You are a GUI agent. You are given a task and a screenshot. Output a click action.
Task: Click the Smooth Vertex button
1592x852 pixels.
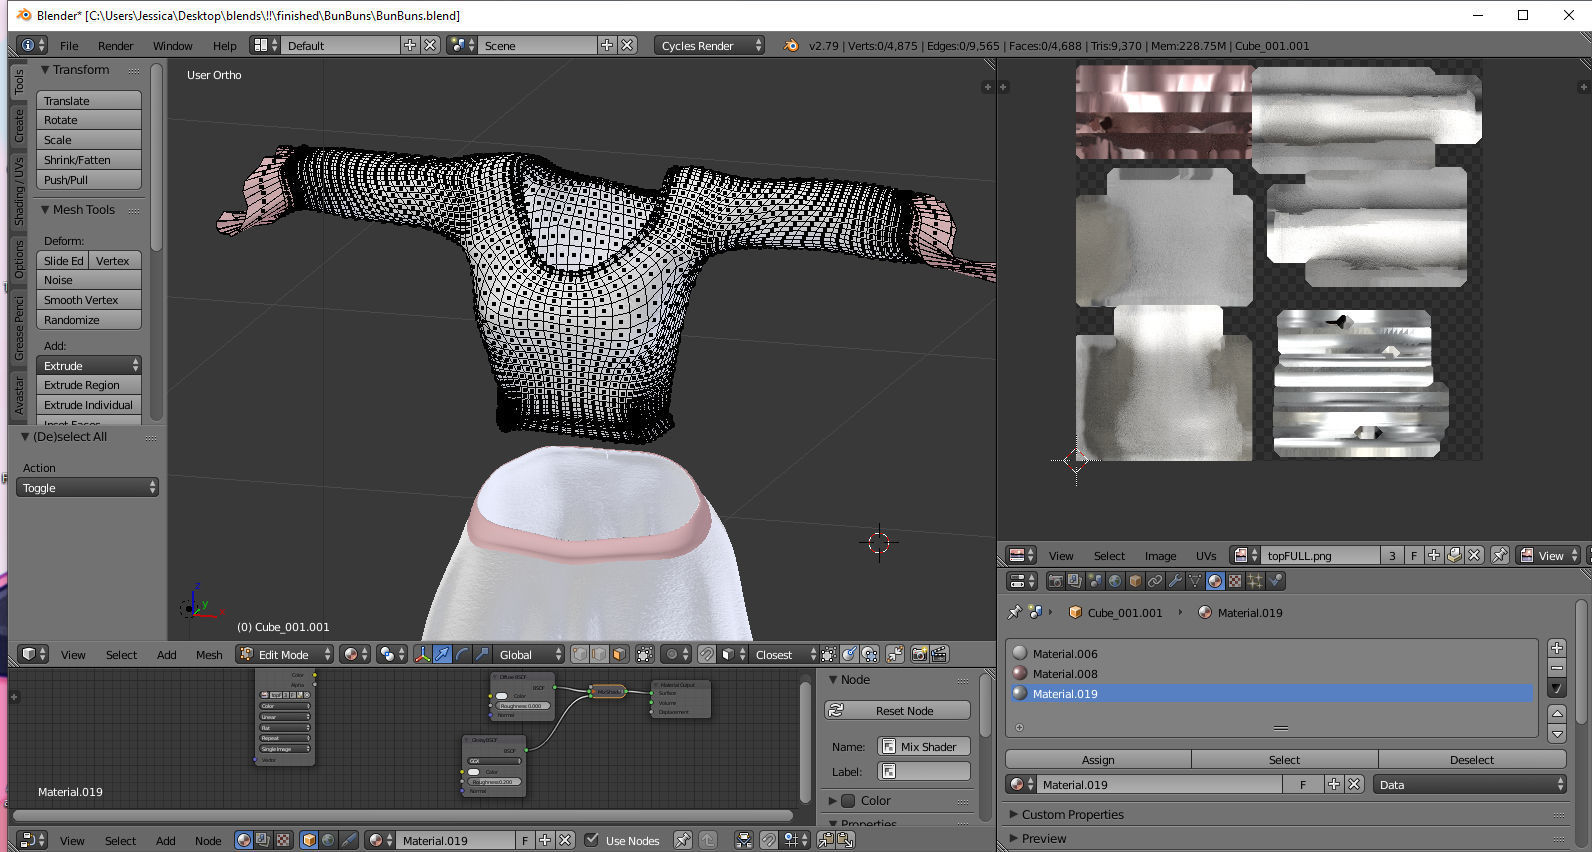[89, 300]
